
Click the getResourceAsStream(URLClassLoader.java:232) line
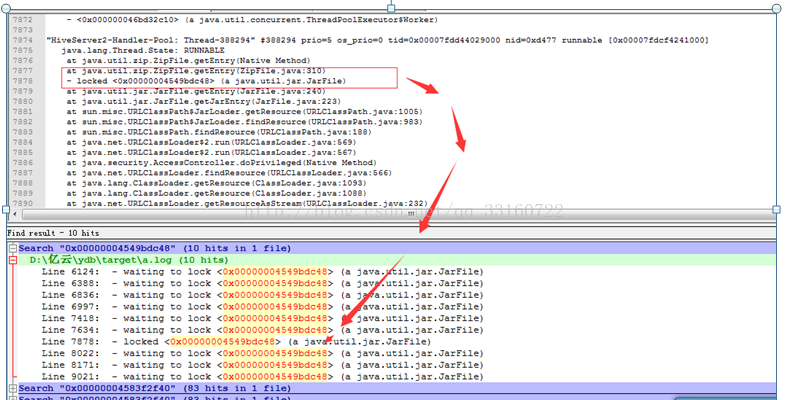[x=247, y=203]
